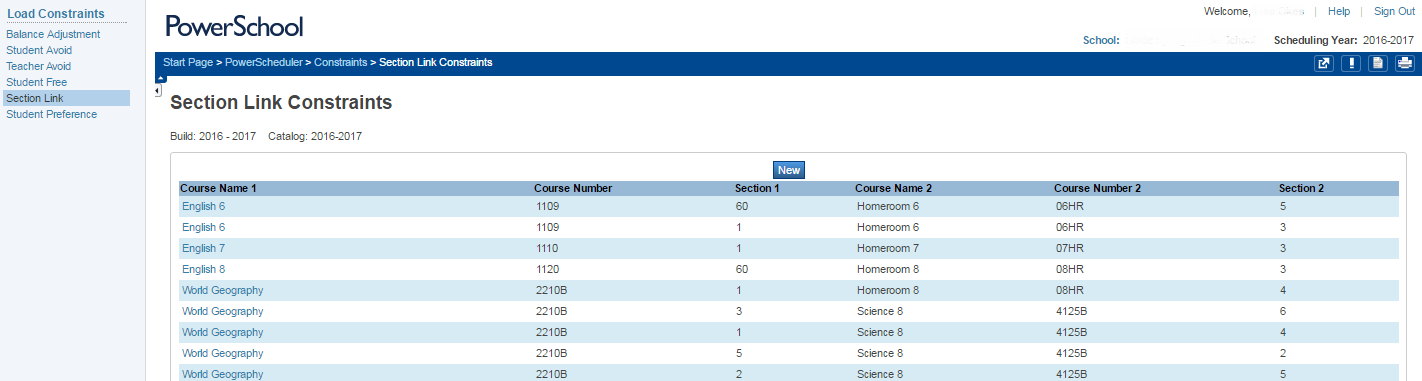Sign out of PowerSchool
The height and width of the screenshot is (381, 1422).
[1394, 11]
